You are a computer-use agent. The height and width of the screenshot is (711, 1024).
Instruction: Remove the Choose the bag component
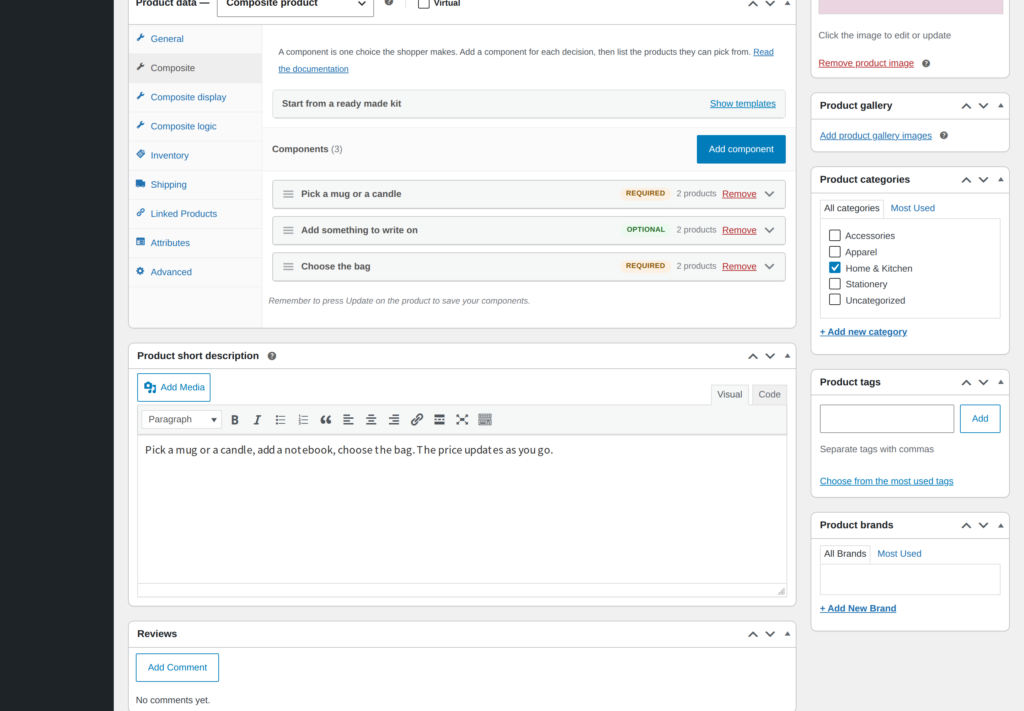[739, 266]
